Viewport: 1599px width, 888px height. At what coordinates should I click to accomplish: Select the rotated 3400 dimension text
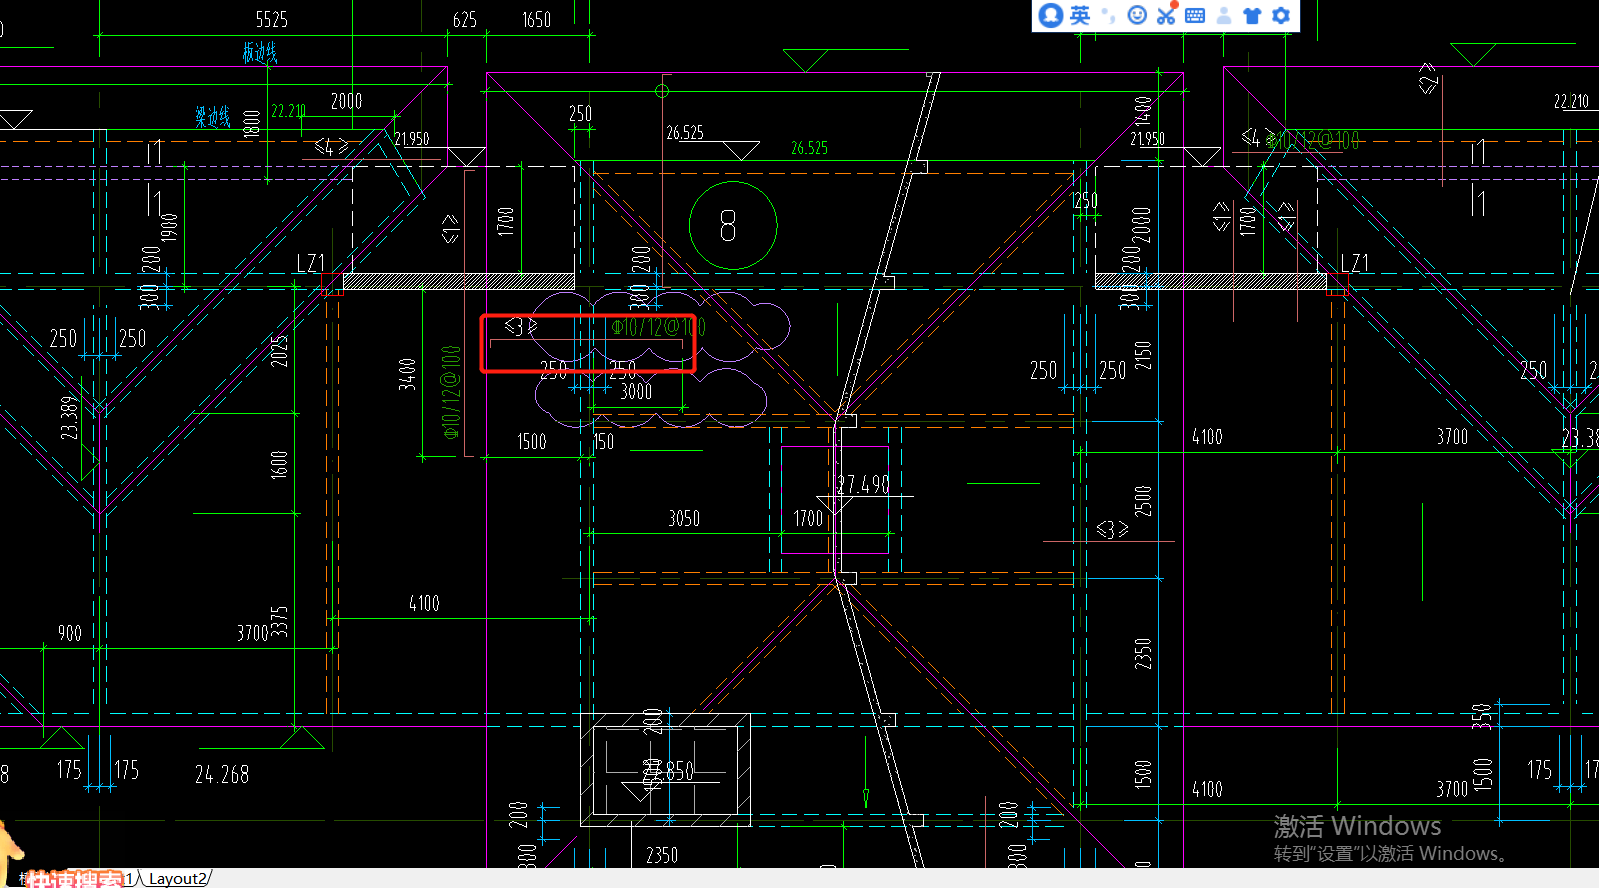tap(406, 374)
